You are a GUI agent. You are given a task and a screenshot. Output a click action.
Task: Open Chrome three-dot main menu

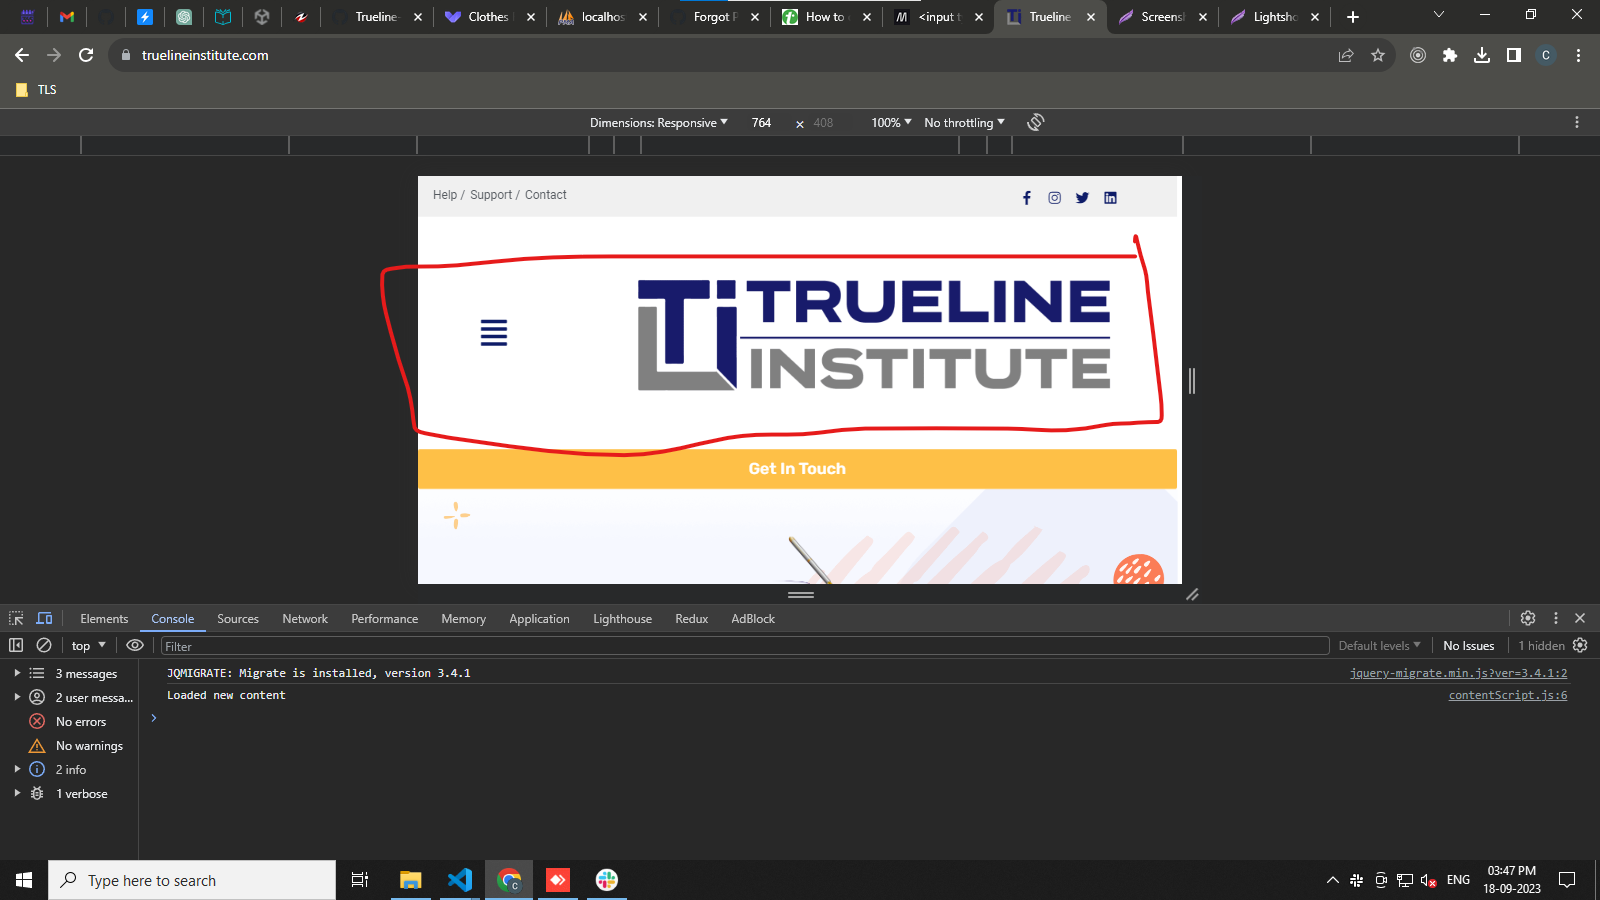click(x=1578, y=55)
